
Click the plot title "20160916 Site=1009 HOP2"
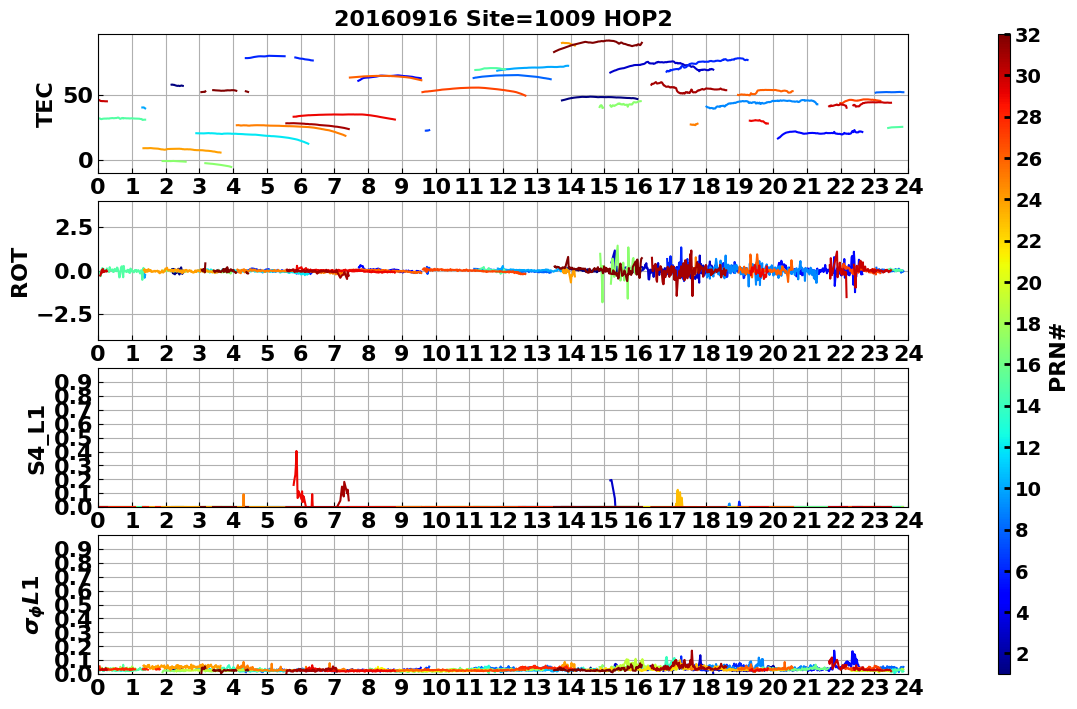point(503,19)
